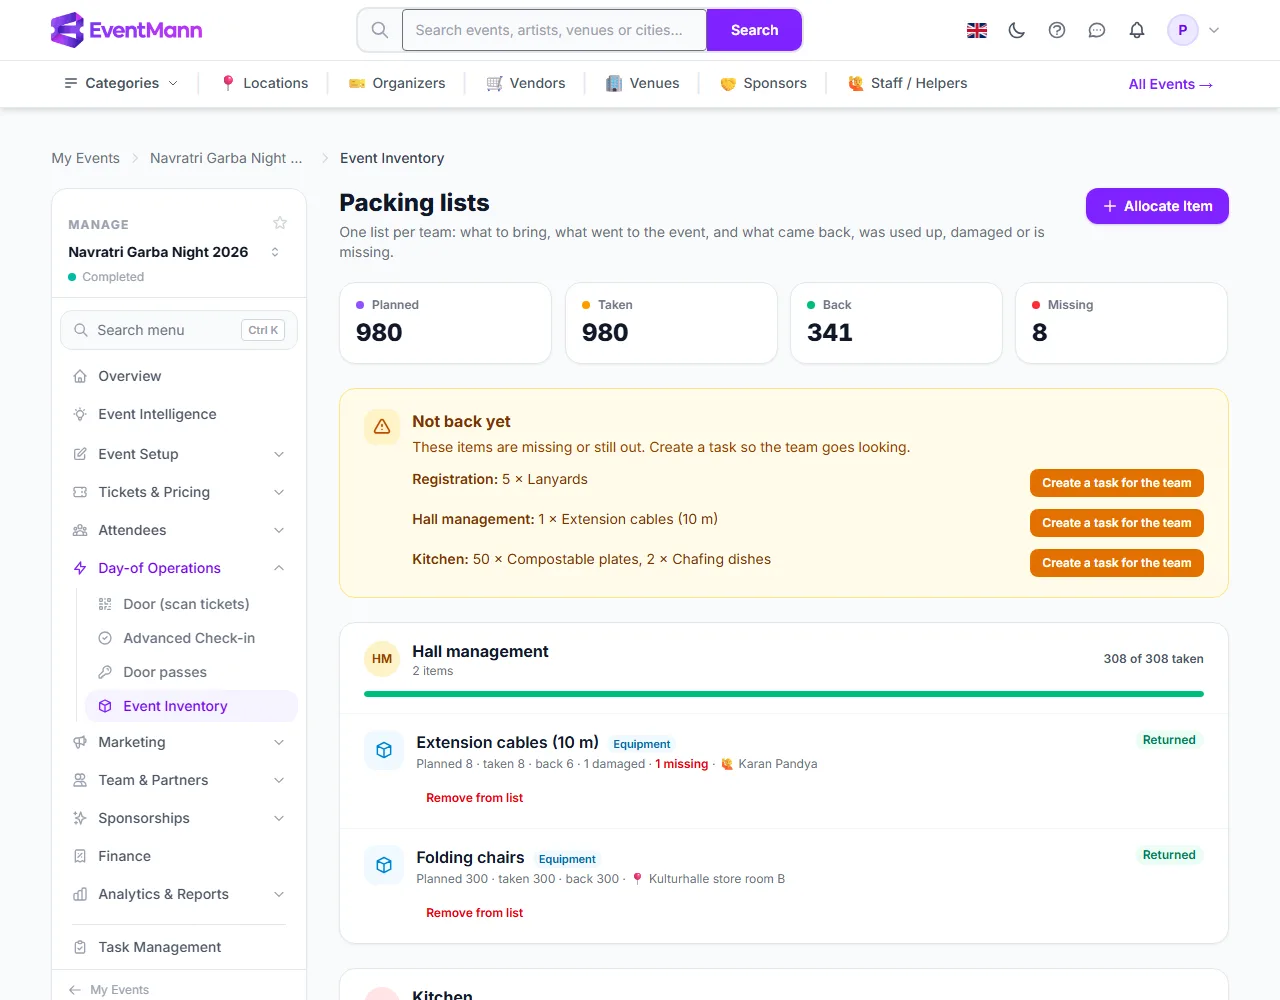Viewport: 1280px width, 1000px height.
Task: Expand Tickets & Pricing section
Action: tap(179, 492)
